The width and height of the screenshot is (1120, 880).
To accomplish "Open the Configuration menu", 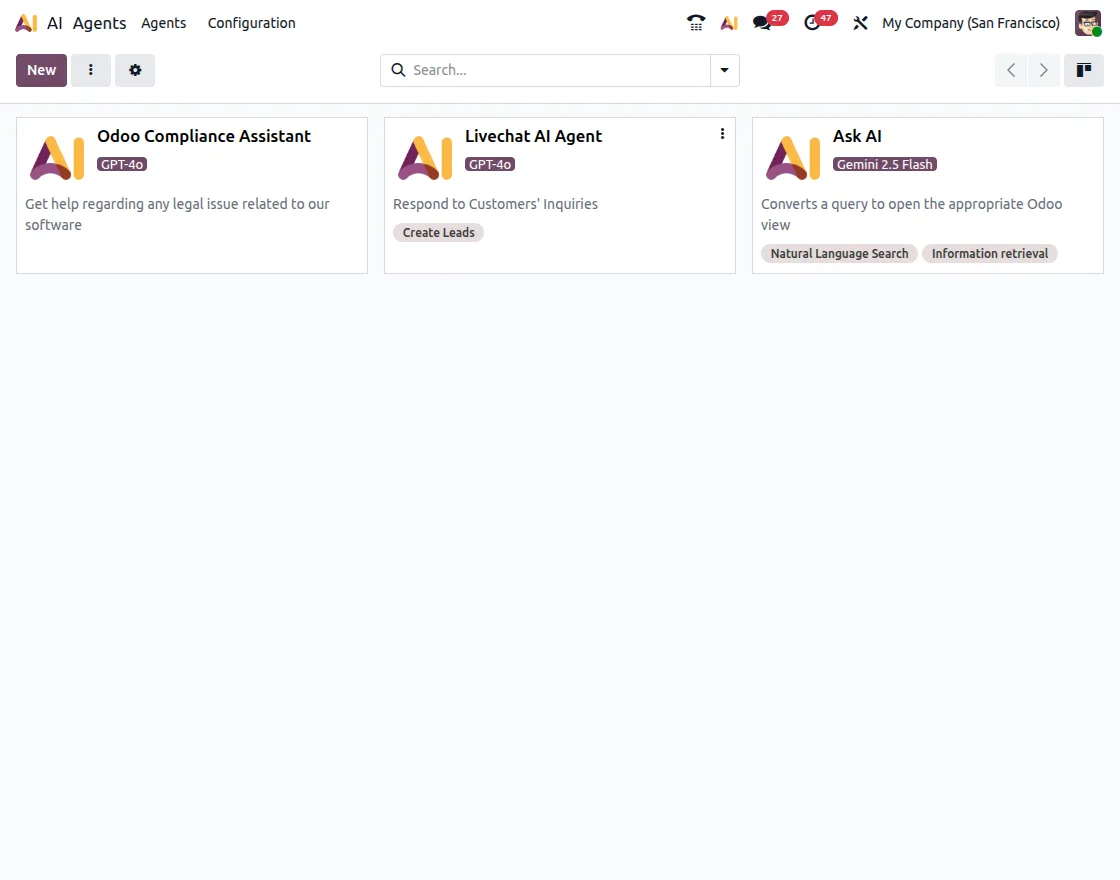I will [x=251, y=23].
